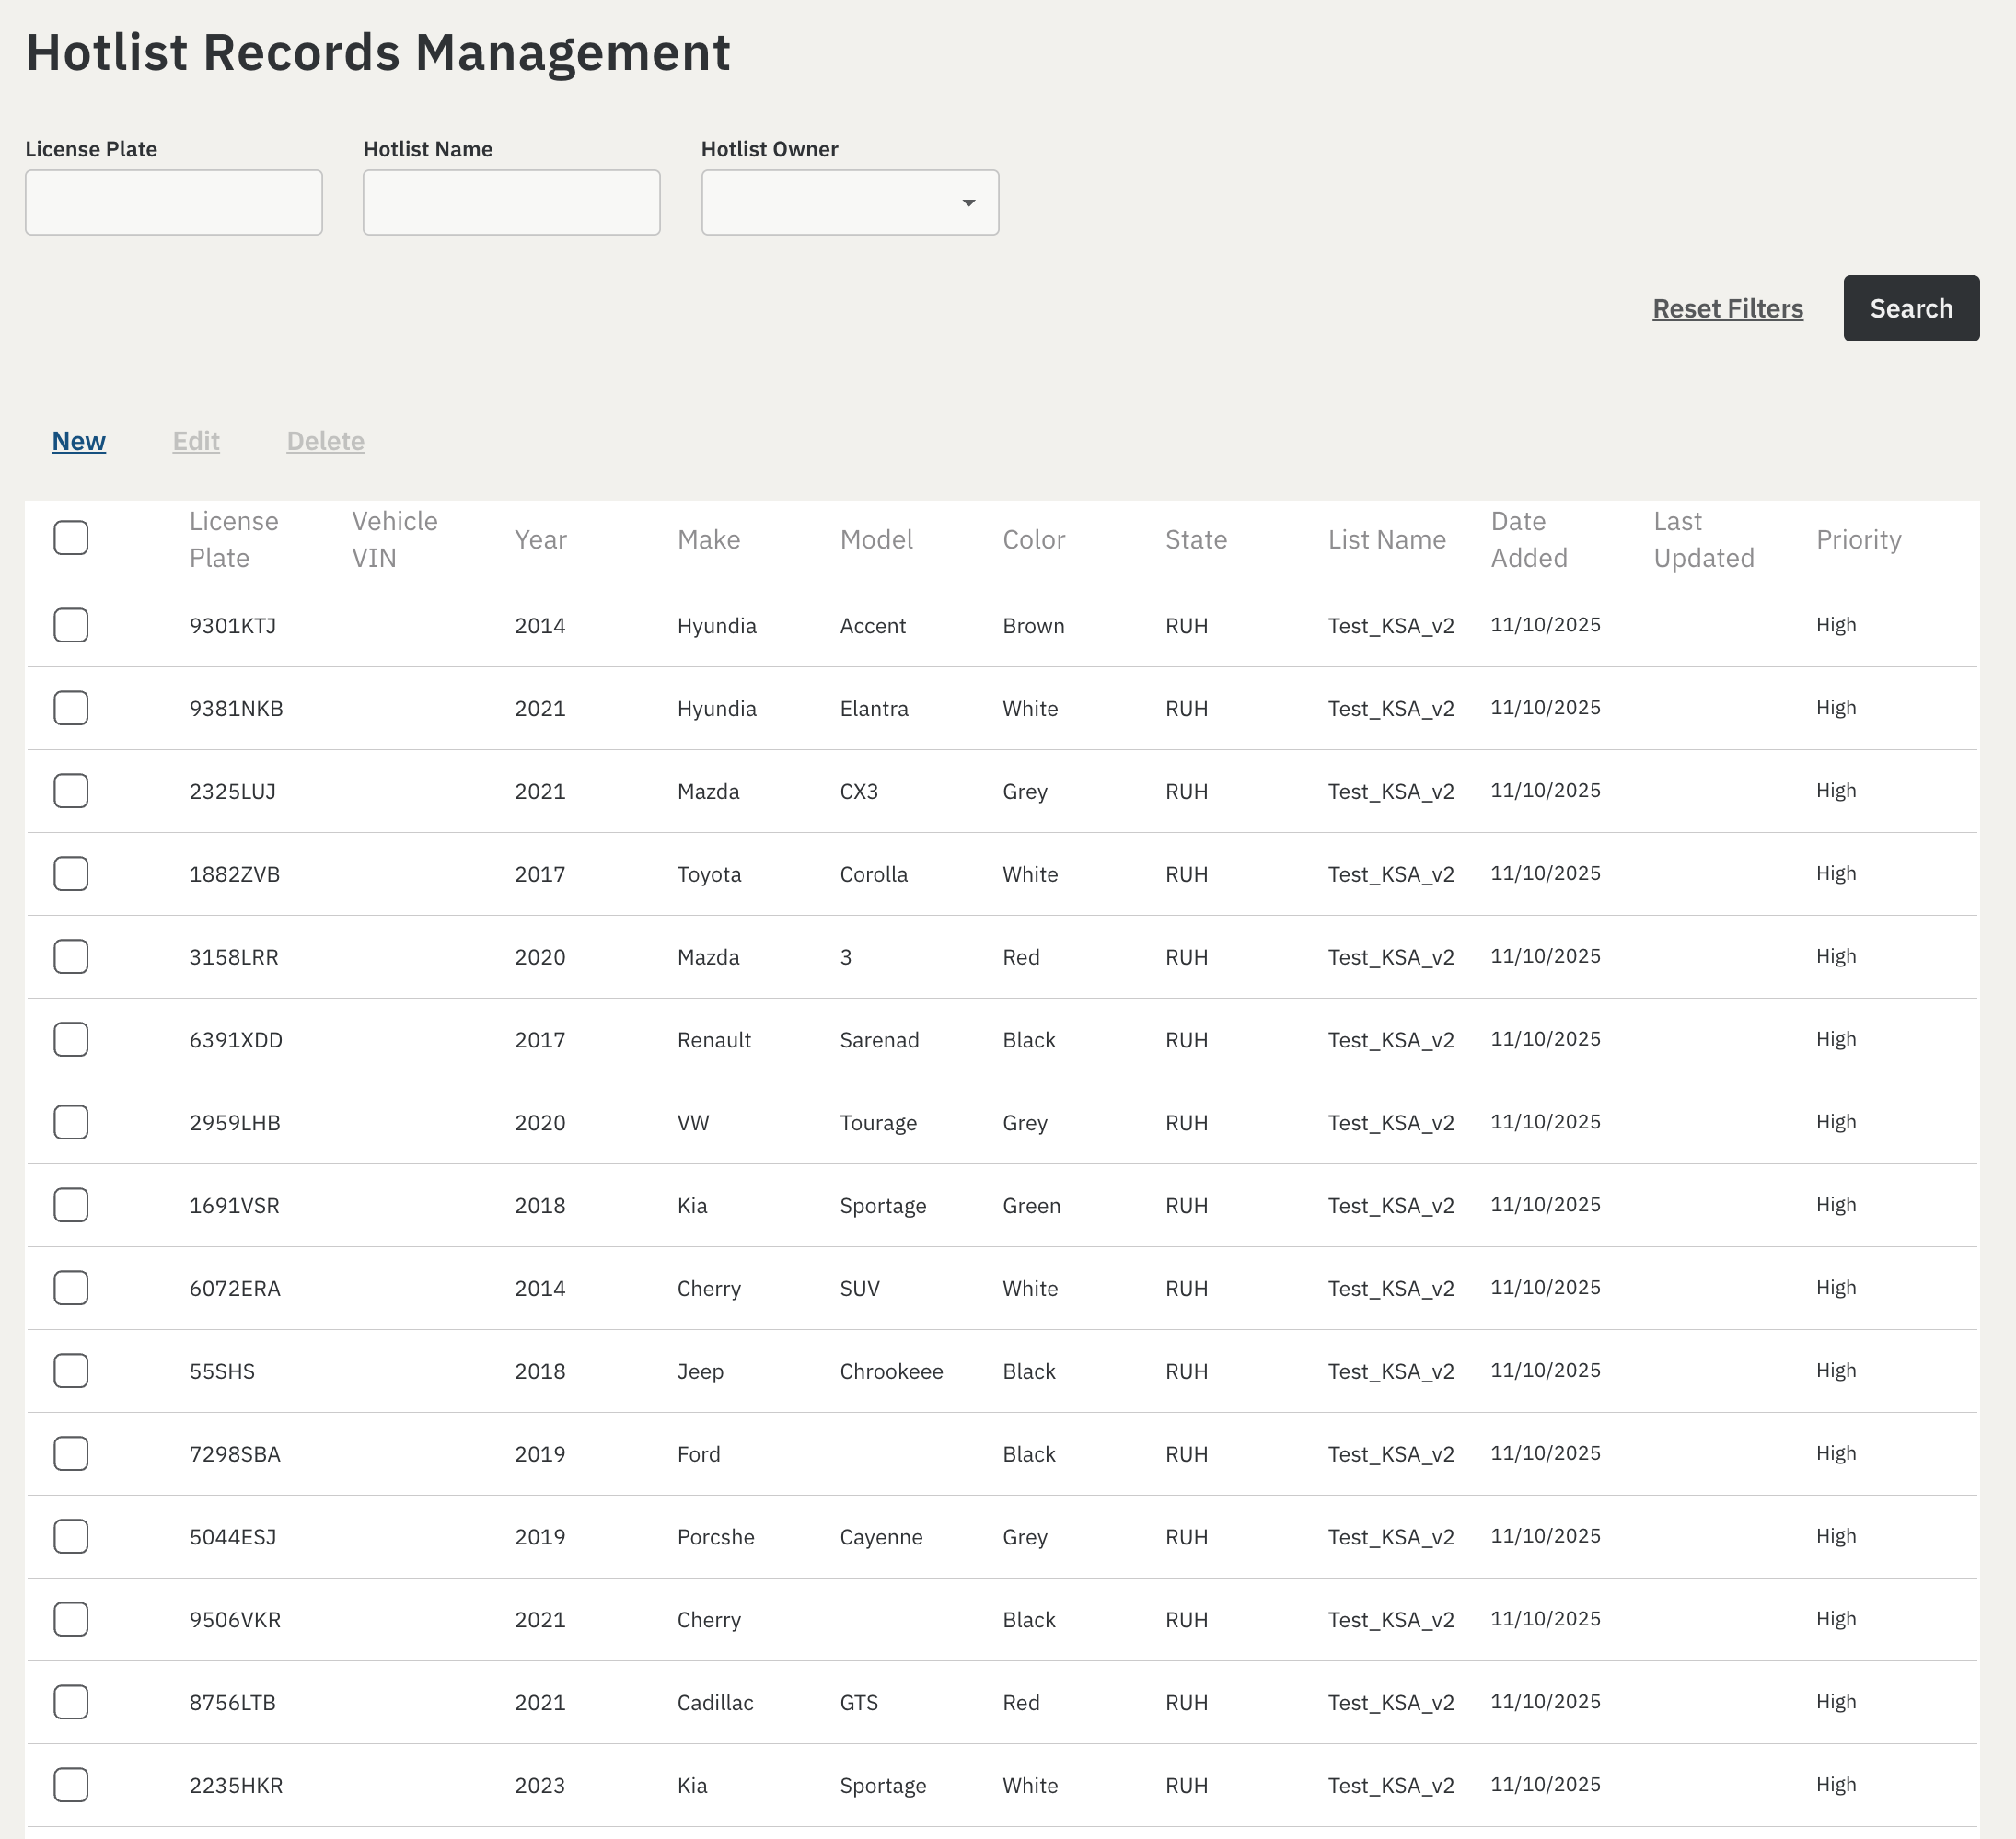Click the Edit action link
2016x1839 pixels.
pos(196,441)
